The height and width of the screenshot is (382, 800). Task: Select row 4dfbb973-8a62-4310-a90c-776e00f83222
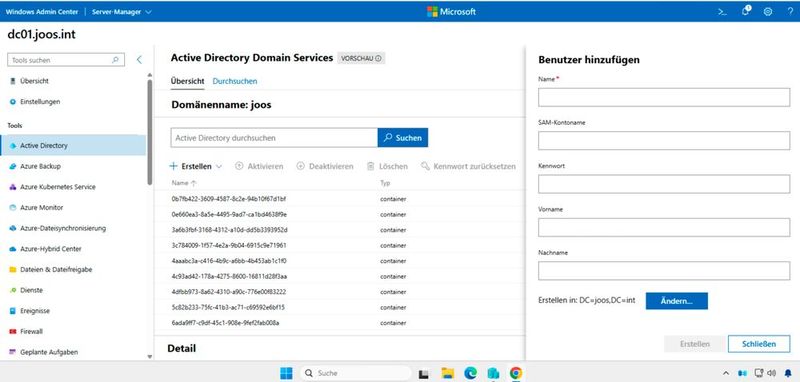[x=339, y=292]
